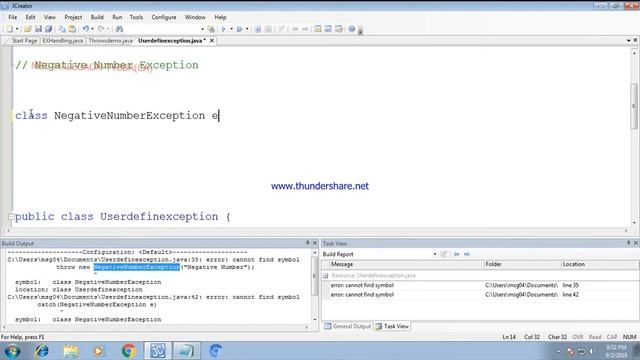This screenshot has height=360, width=640.
Task: Open the View menu
Action: (x=49, y=17)
